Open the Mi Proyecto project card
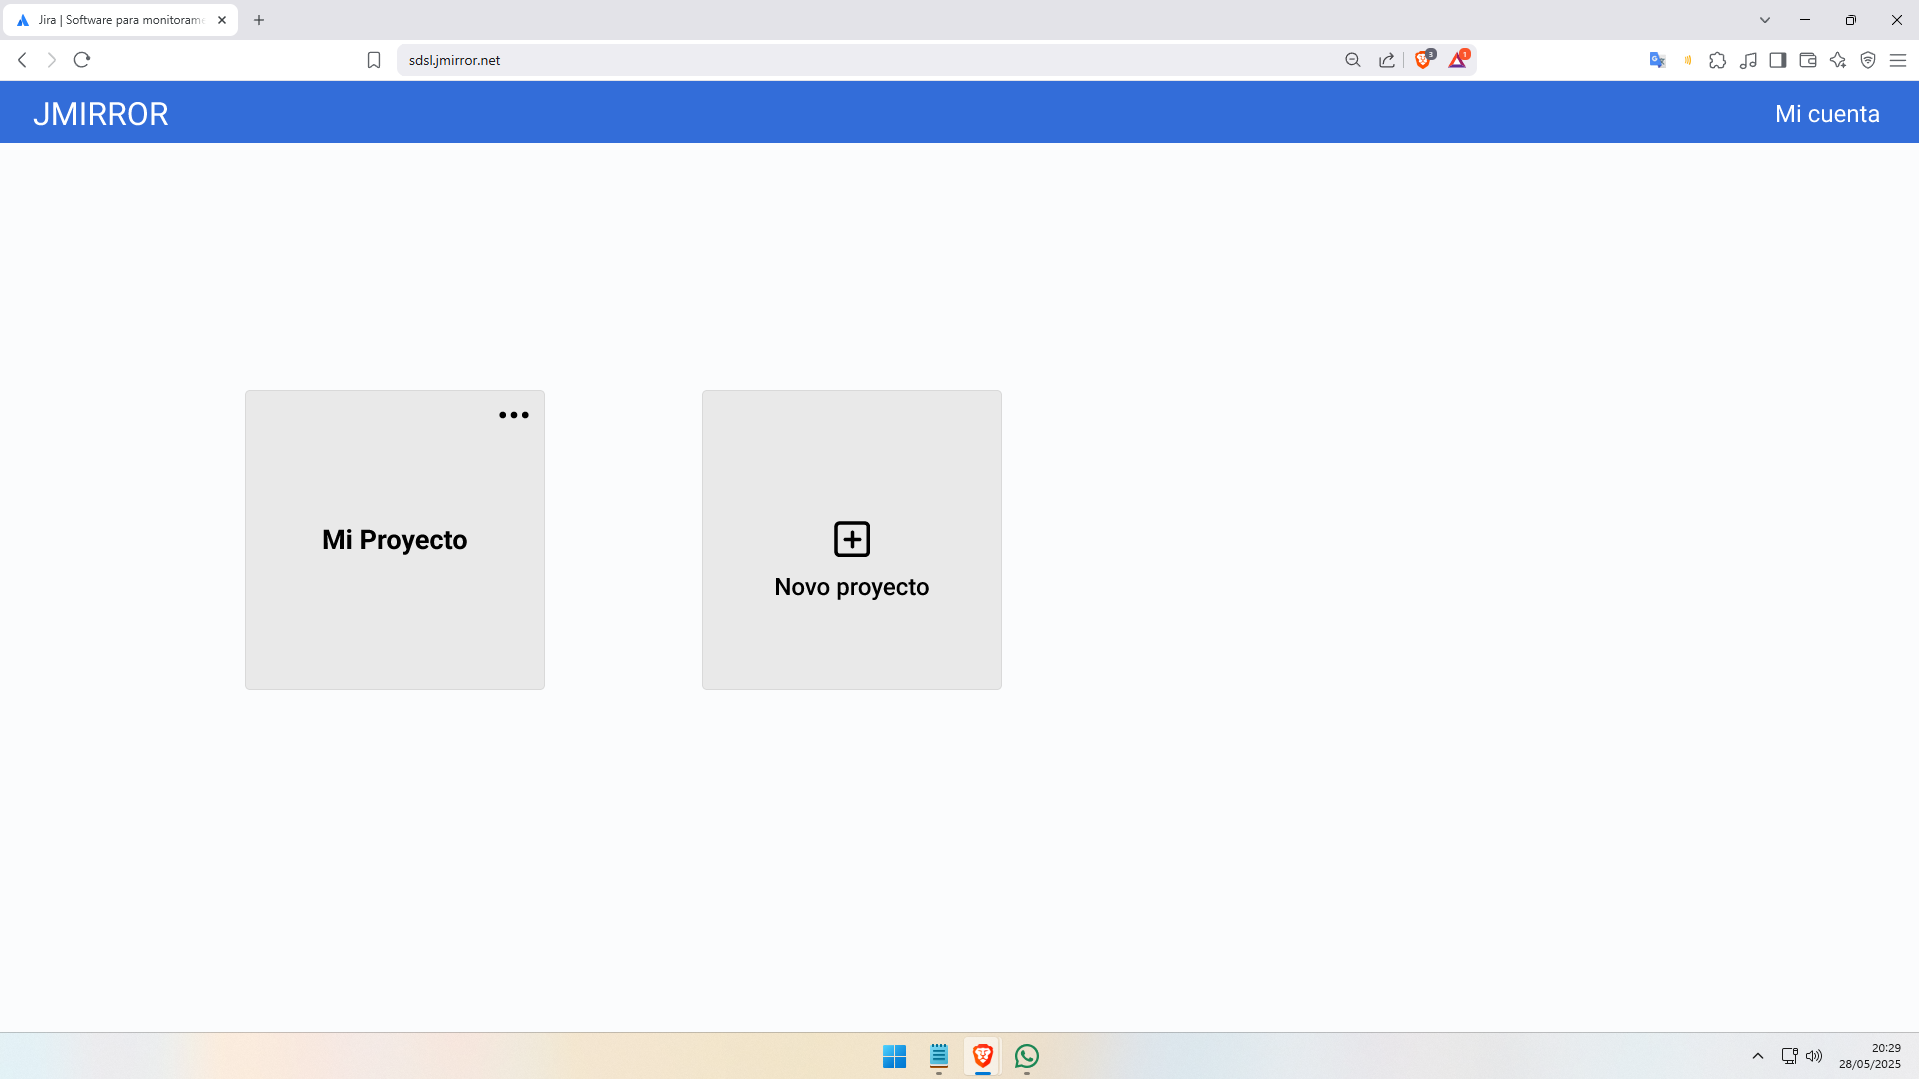Image resolution: width=1919 pixels, height=1079 pixels. [x=395, y=540]
